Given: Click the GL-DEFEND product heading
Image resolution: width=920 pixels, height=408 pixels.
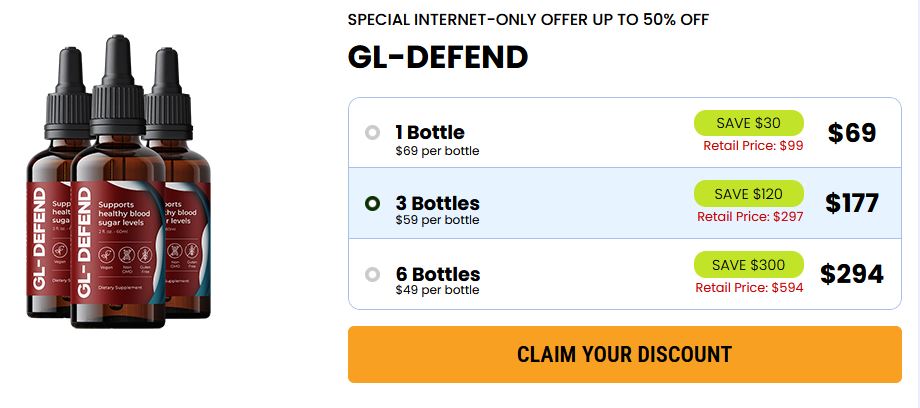Looking at the screenshot, I should (x=438, y=57).
